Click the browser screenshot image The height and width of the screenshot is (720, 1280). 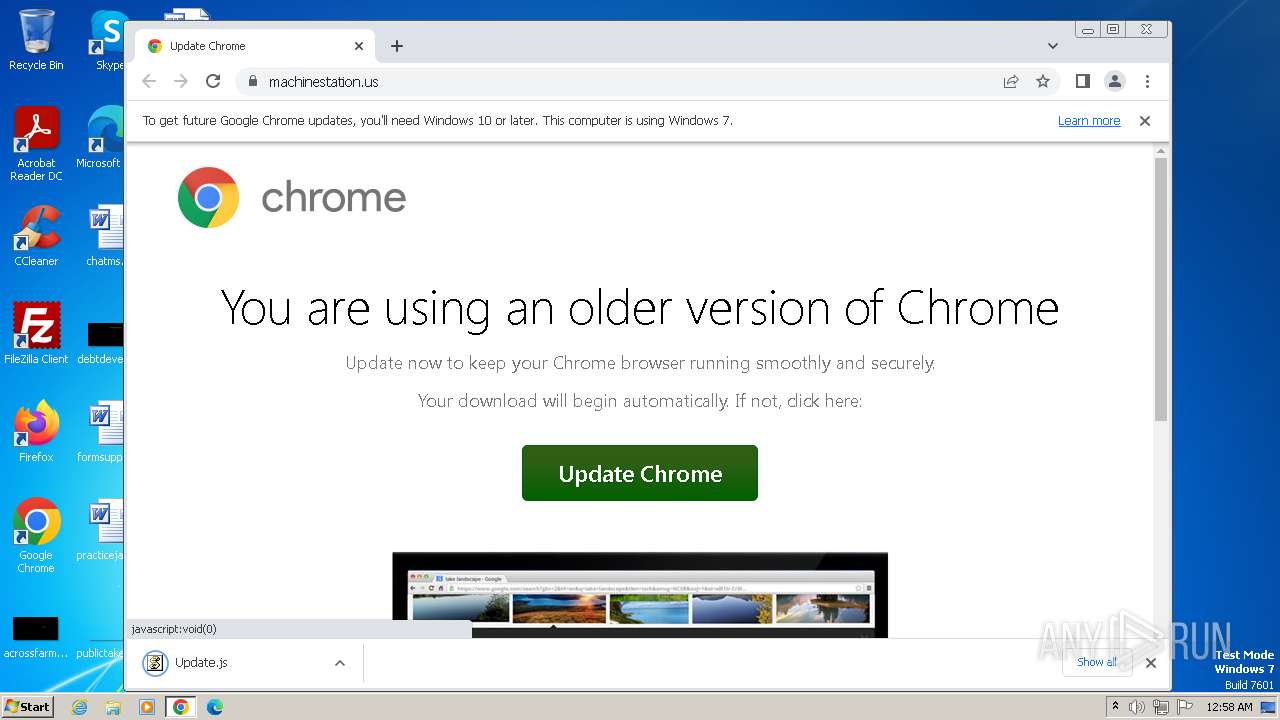(640, 595)
